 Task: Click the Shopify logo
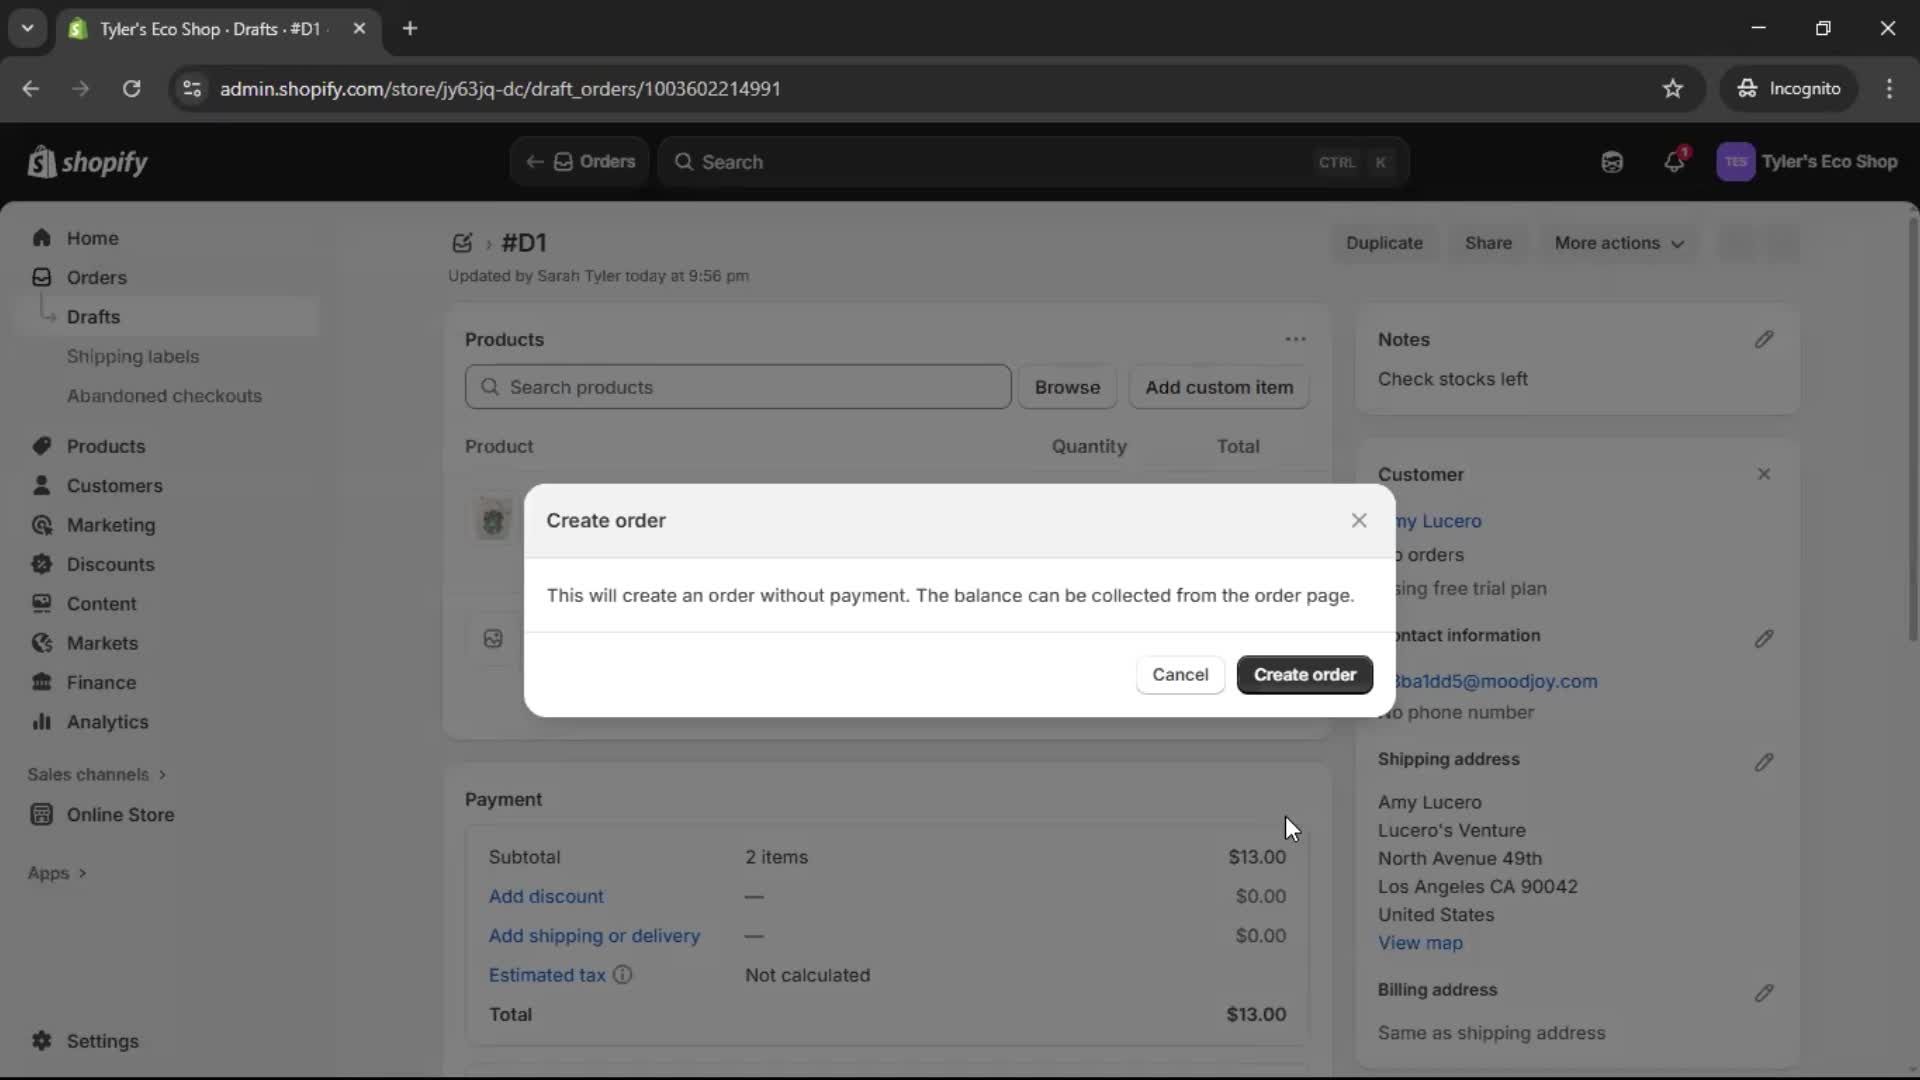click(x=88, y=162)
